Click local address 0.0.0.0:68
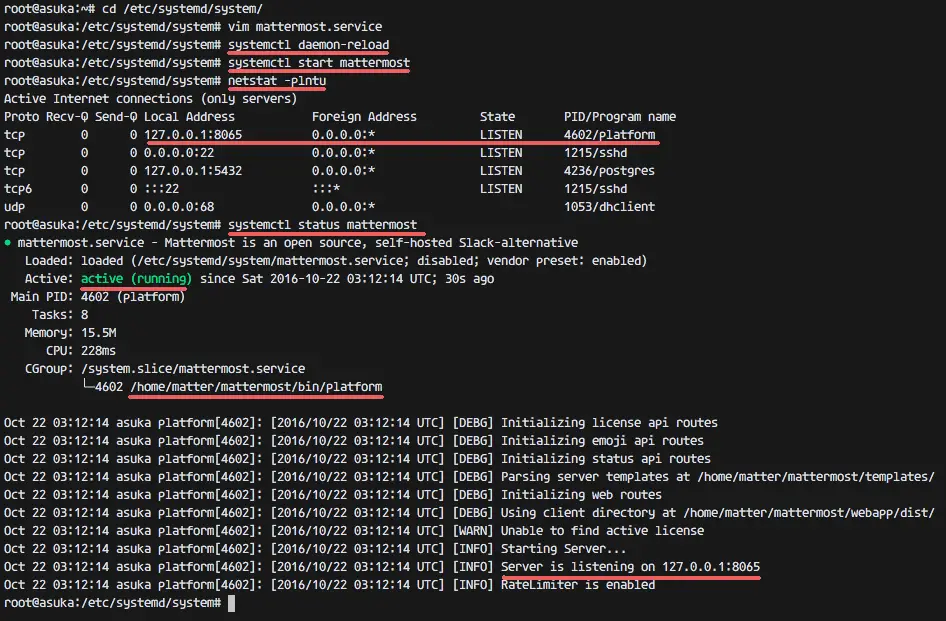946x621 pixels. click(179, 207)
